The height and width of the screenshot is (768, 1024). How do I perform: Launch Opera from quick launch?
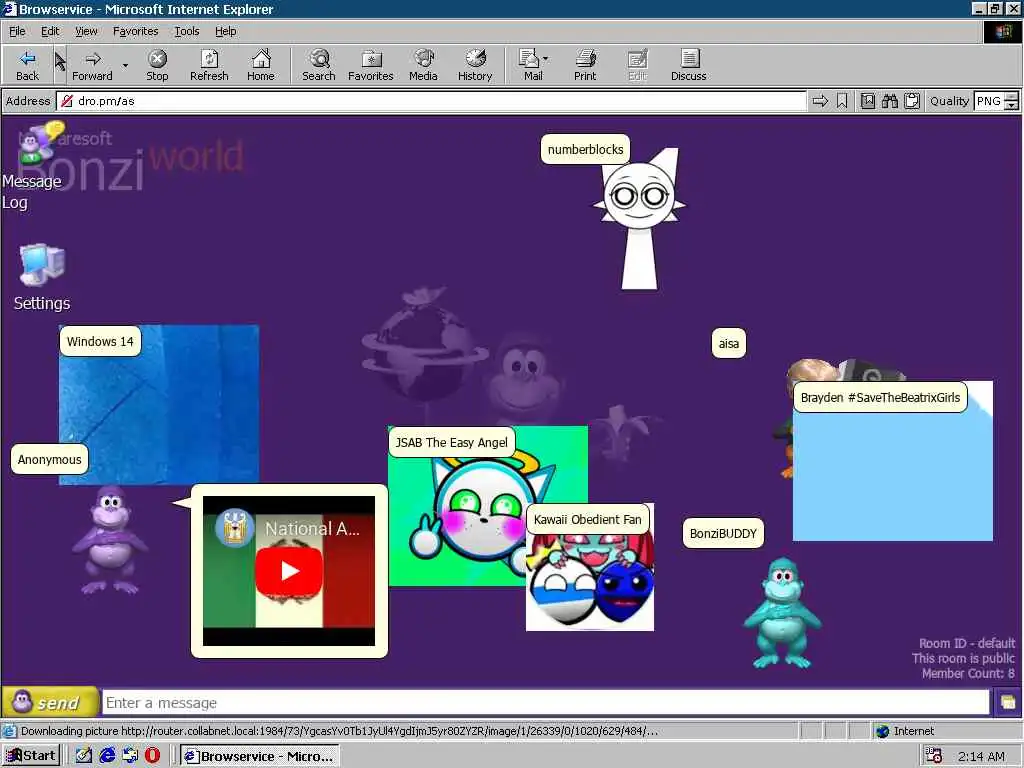(152, 756)
